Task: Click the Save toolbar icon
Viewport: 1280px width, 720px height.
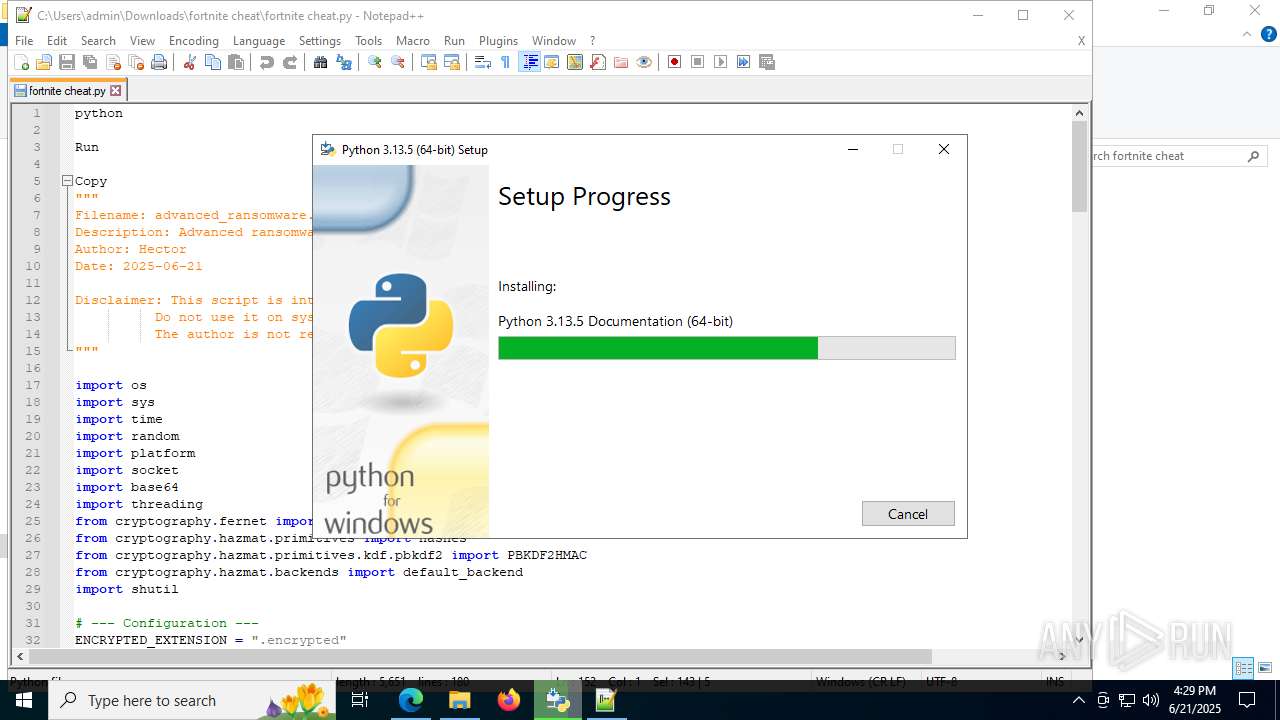Action: [x=66, y=62]
